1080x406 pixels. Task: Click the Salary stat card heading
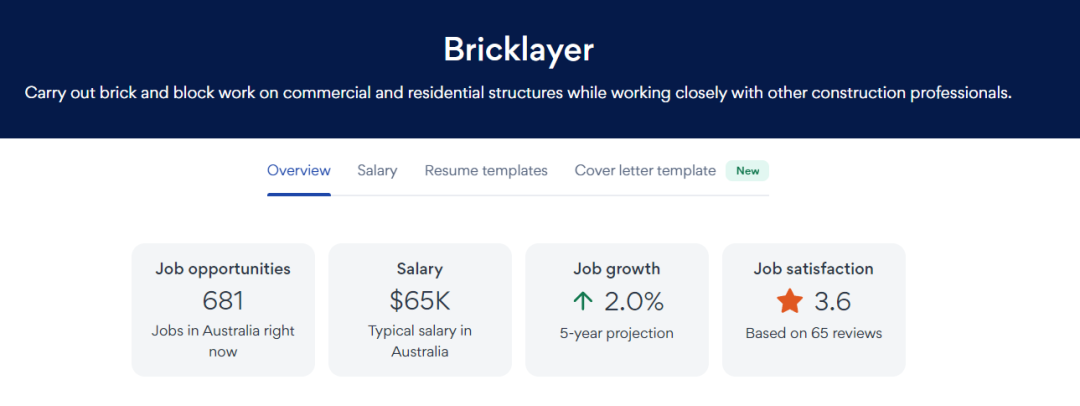pos(420,269)
